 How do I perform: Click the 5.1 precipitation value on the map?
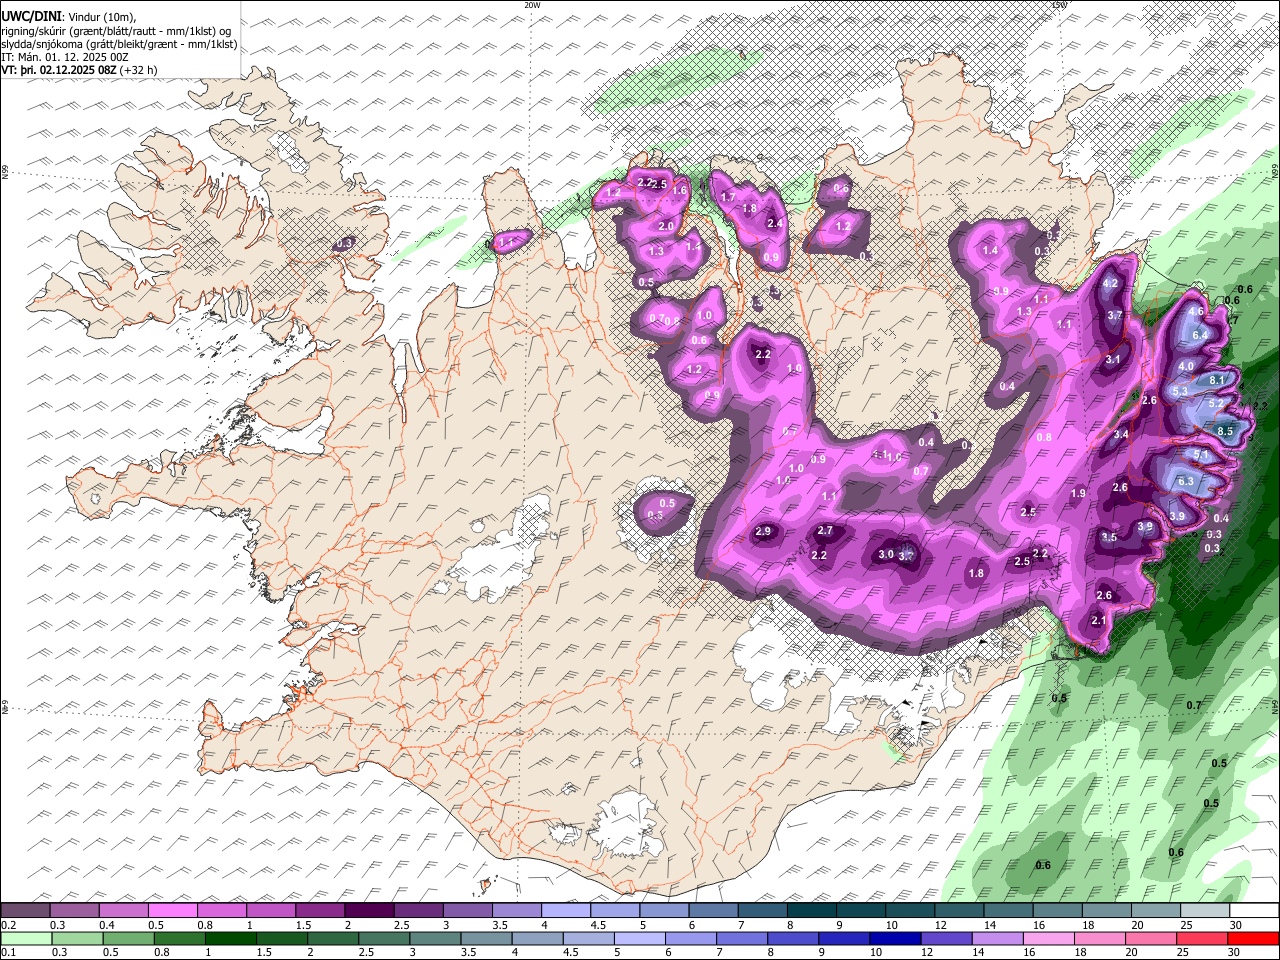click(1202, 454)
